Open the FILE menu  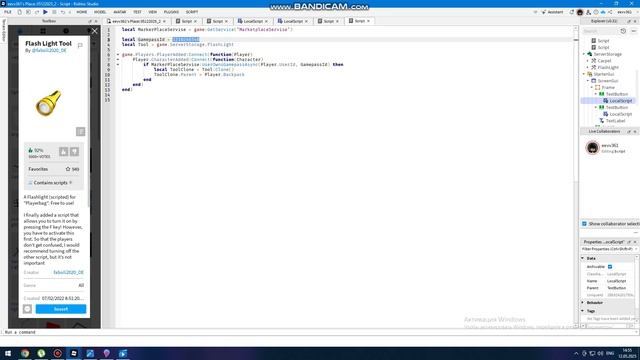pyautogui.click(x=8, y=12)
